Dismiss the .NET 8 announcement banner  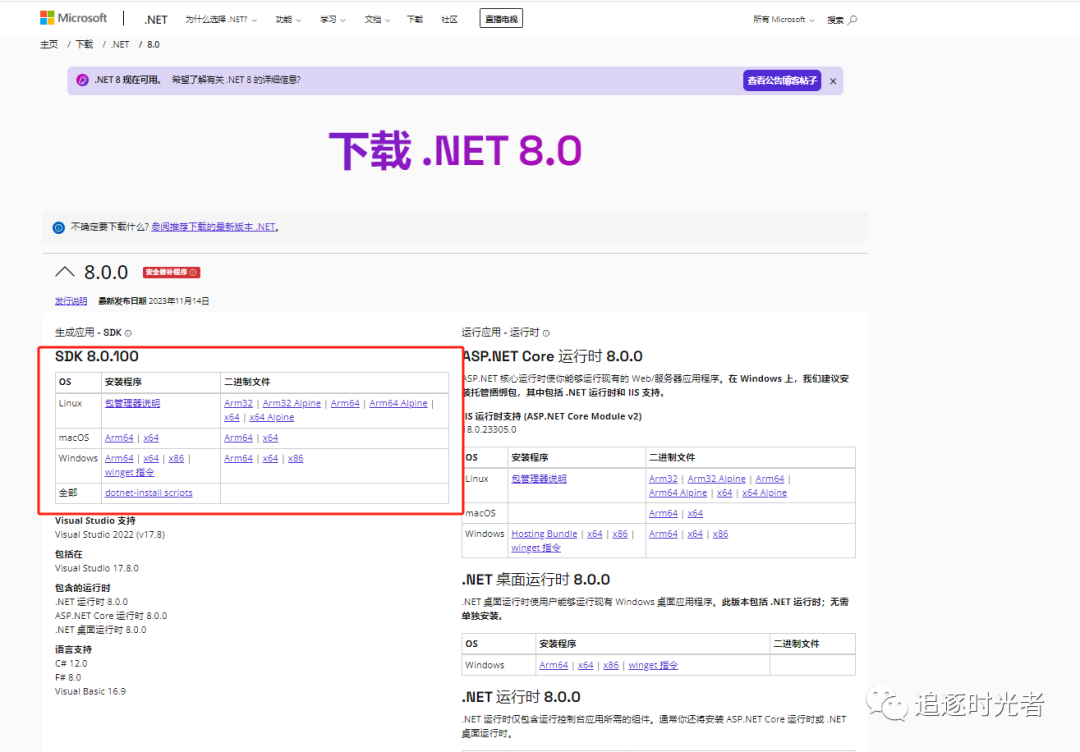click(x=833, y=81)
